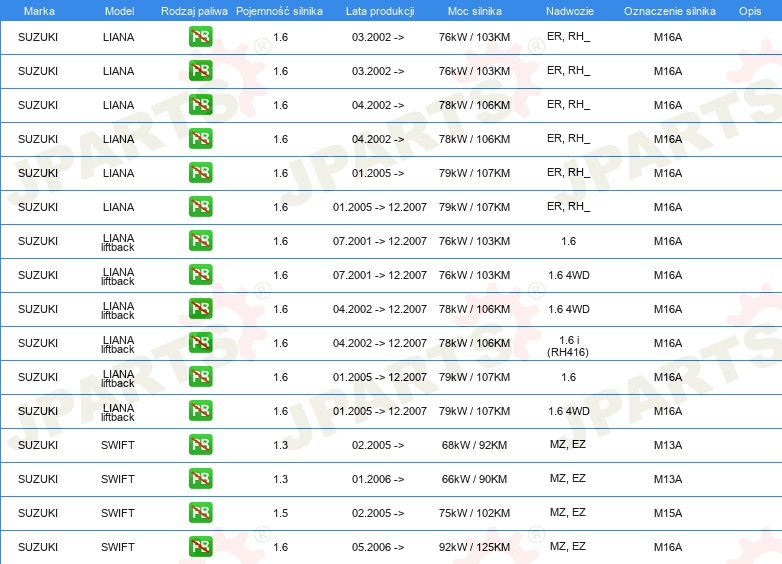
Task: Click petrol icon in the 1.6 i (RH416) row
Action: pyautogui.click(x=200, y=342)
